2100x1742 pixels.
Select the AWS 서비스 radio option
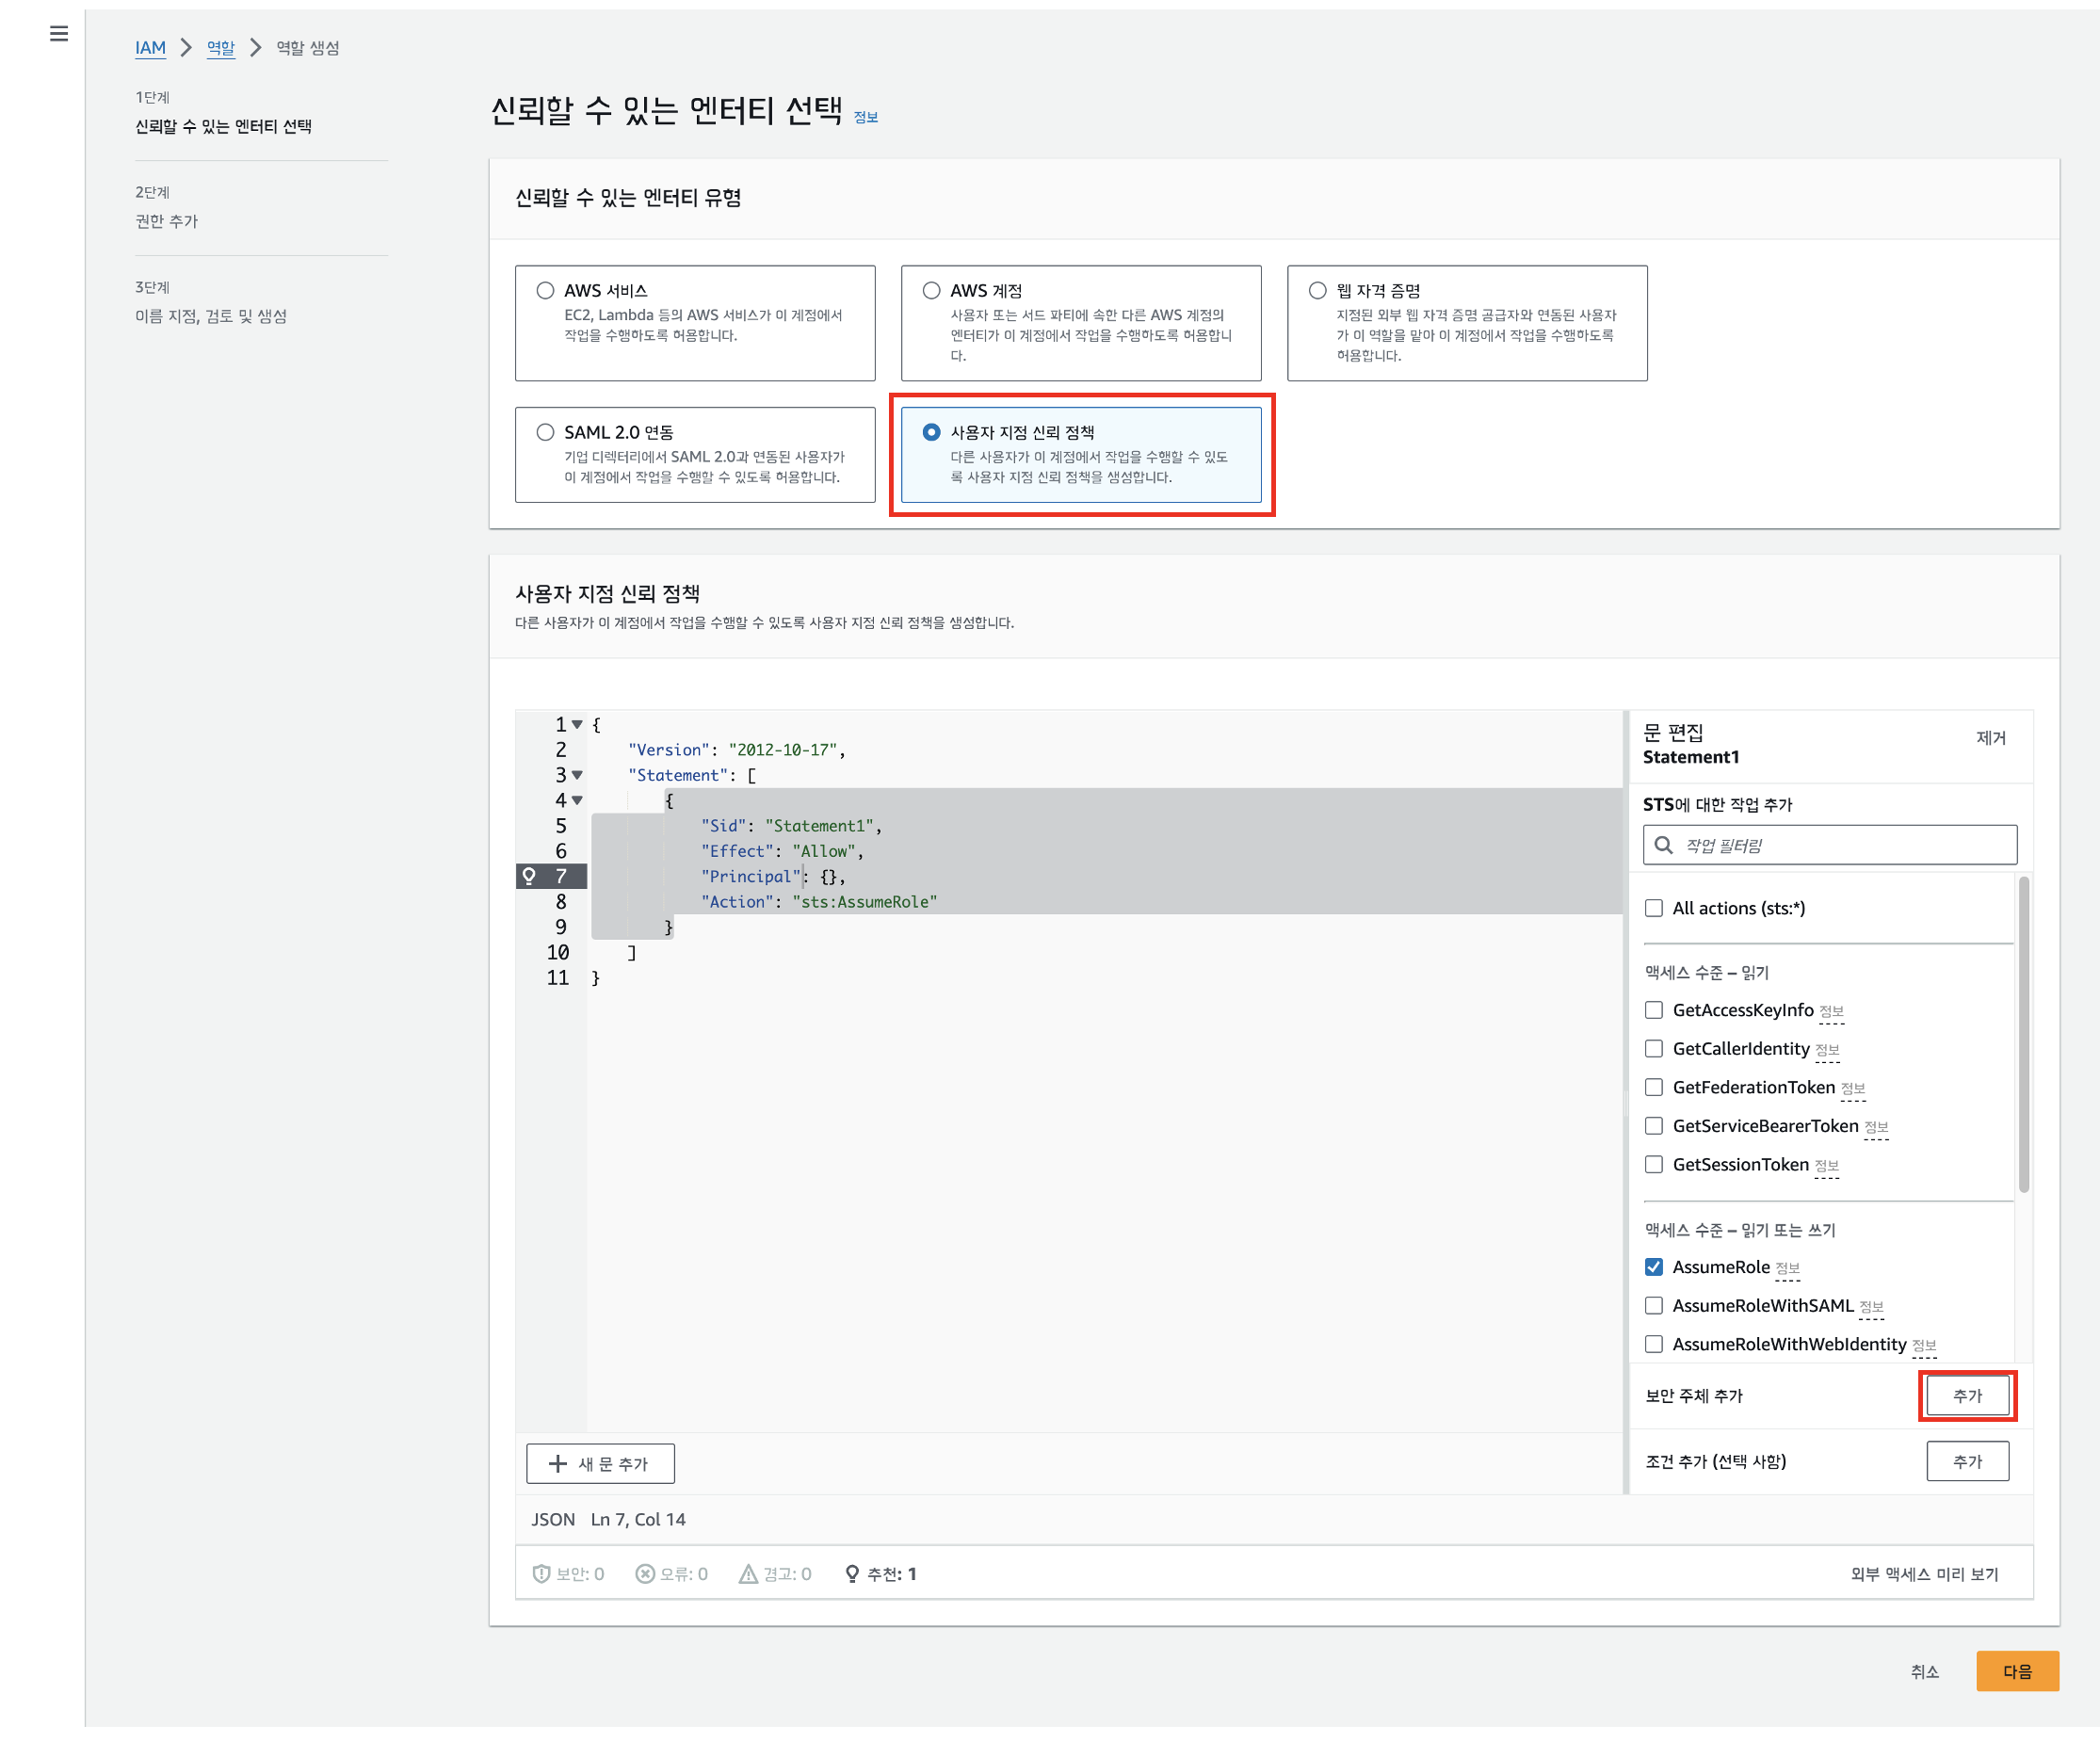(545, 291)
